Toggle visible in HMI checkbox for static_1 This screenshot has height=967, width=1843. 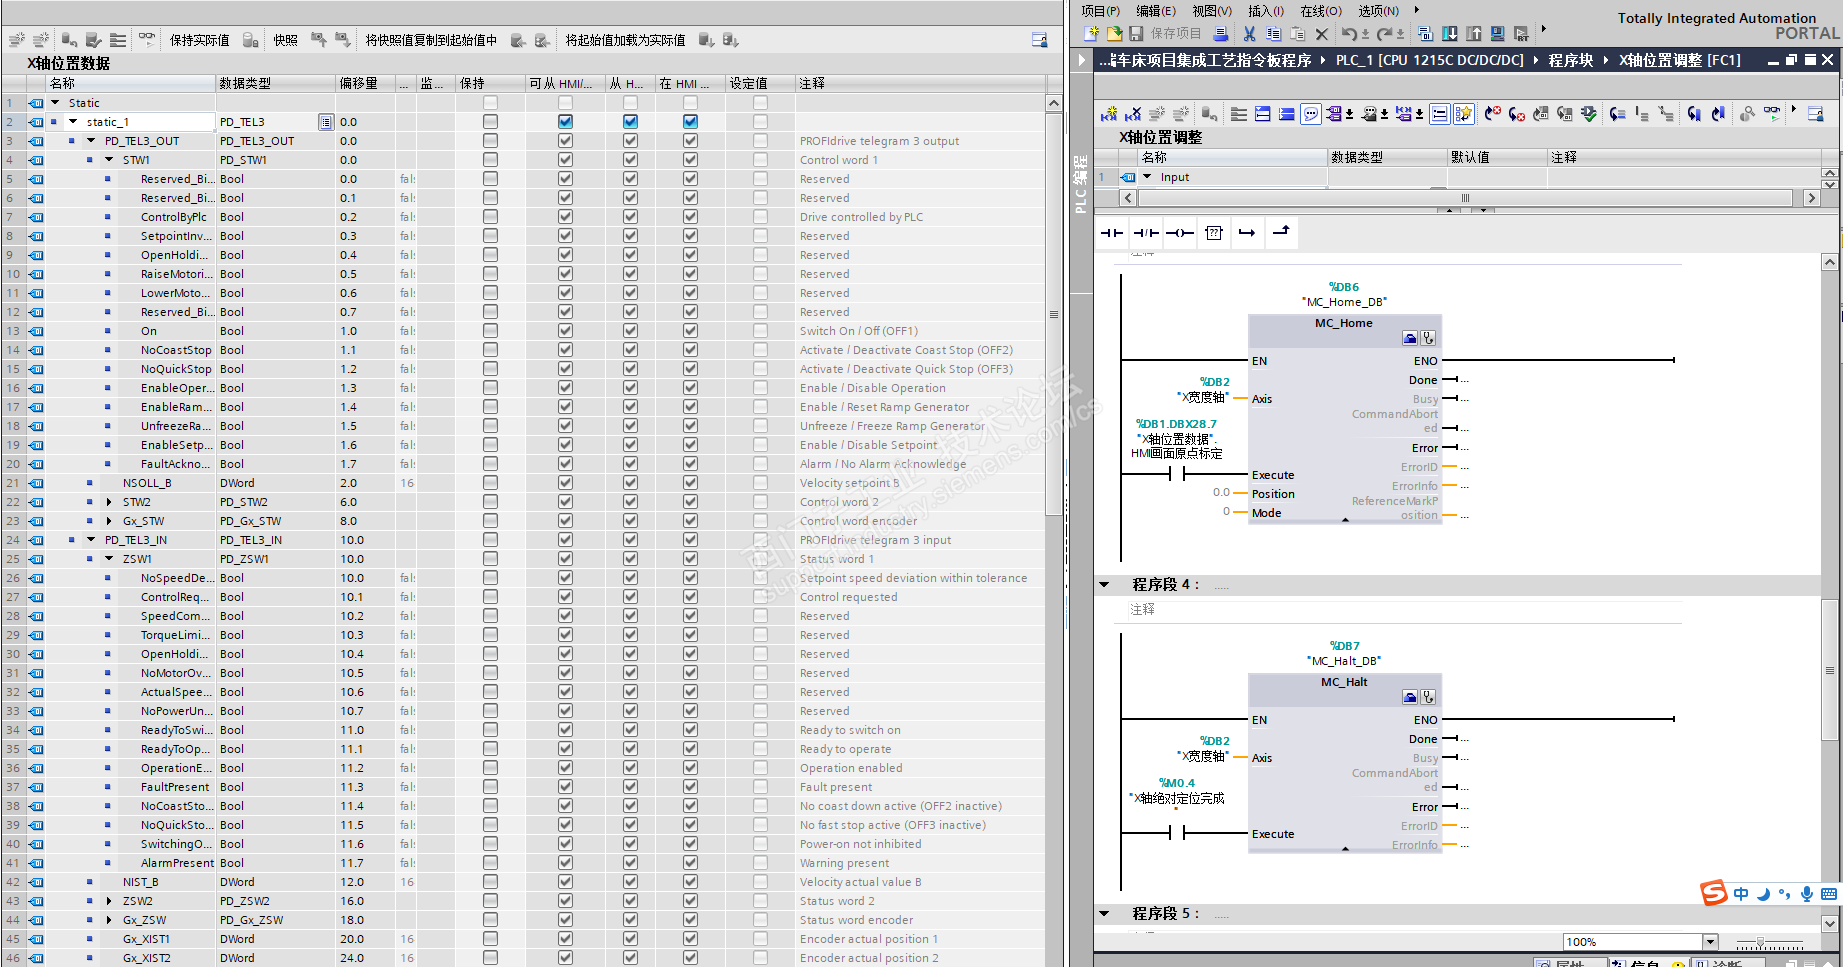click(690, 122)
